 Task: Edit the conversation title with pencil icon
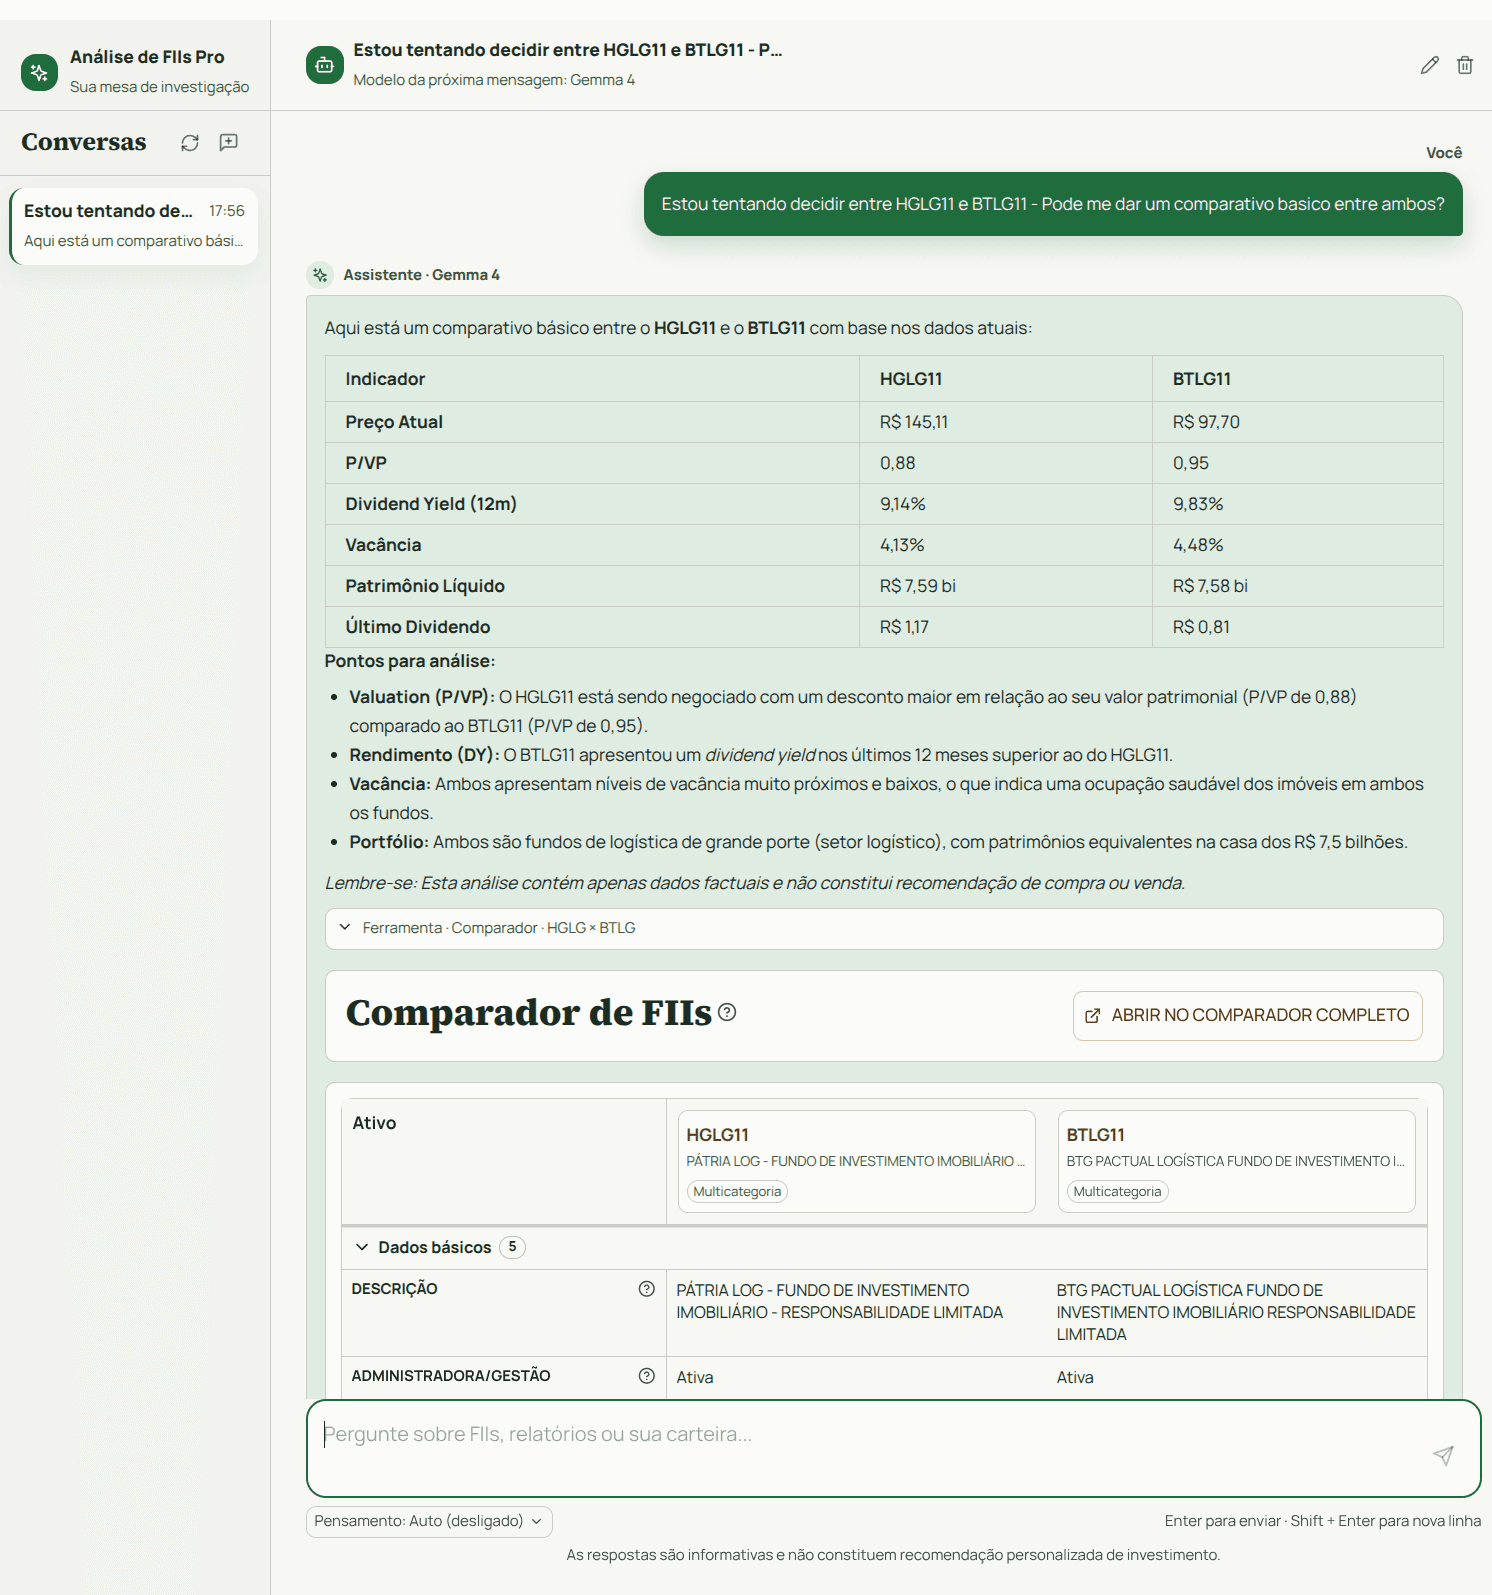tap(1430, 65)
